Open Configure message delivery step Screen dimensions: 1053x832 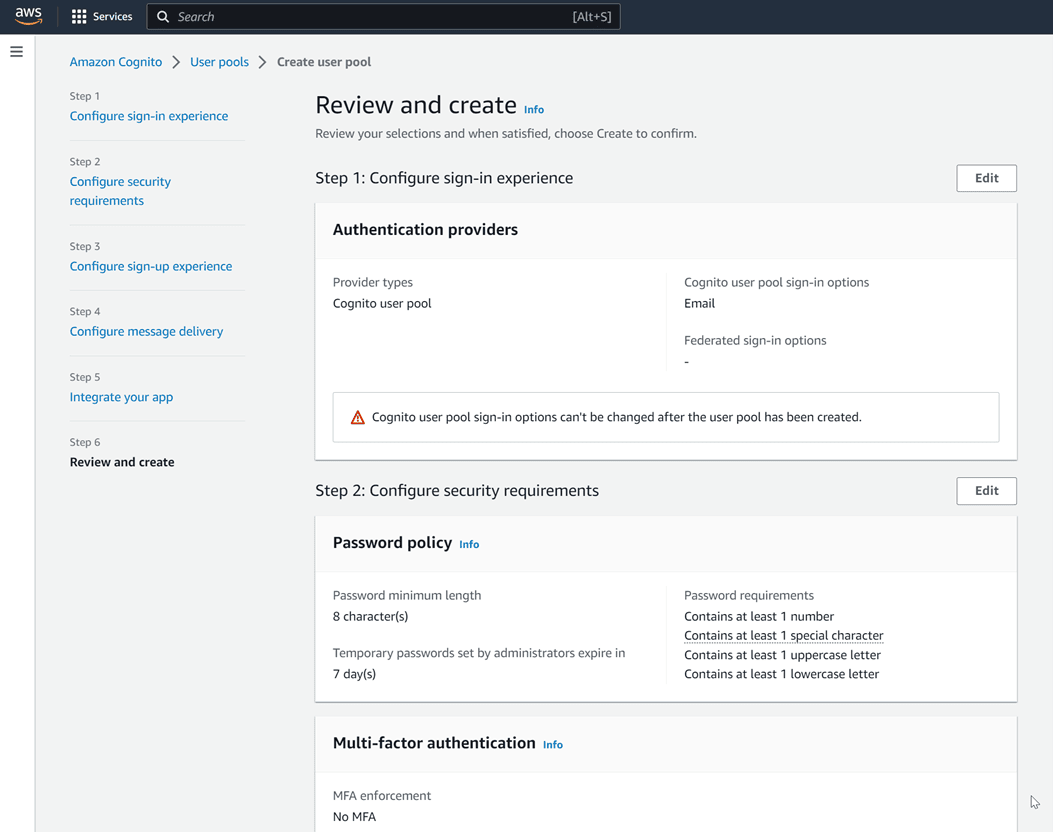pyautogui.click(x=146, y=331)
